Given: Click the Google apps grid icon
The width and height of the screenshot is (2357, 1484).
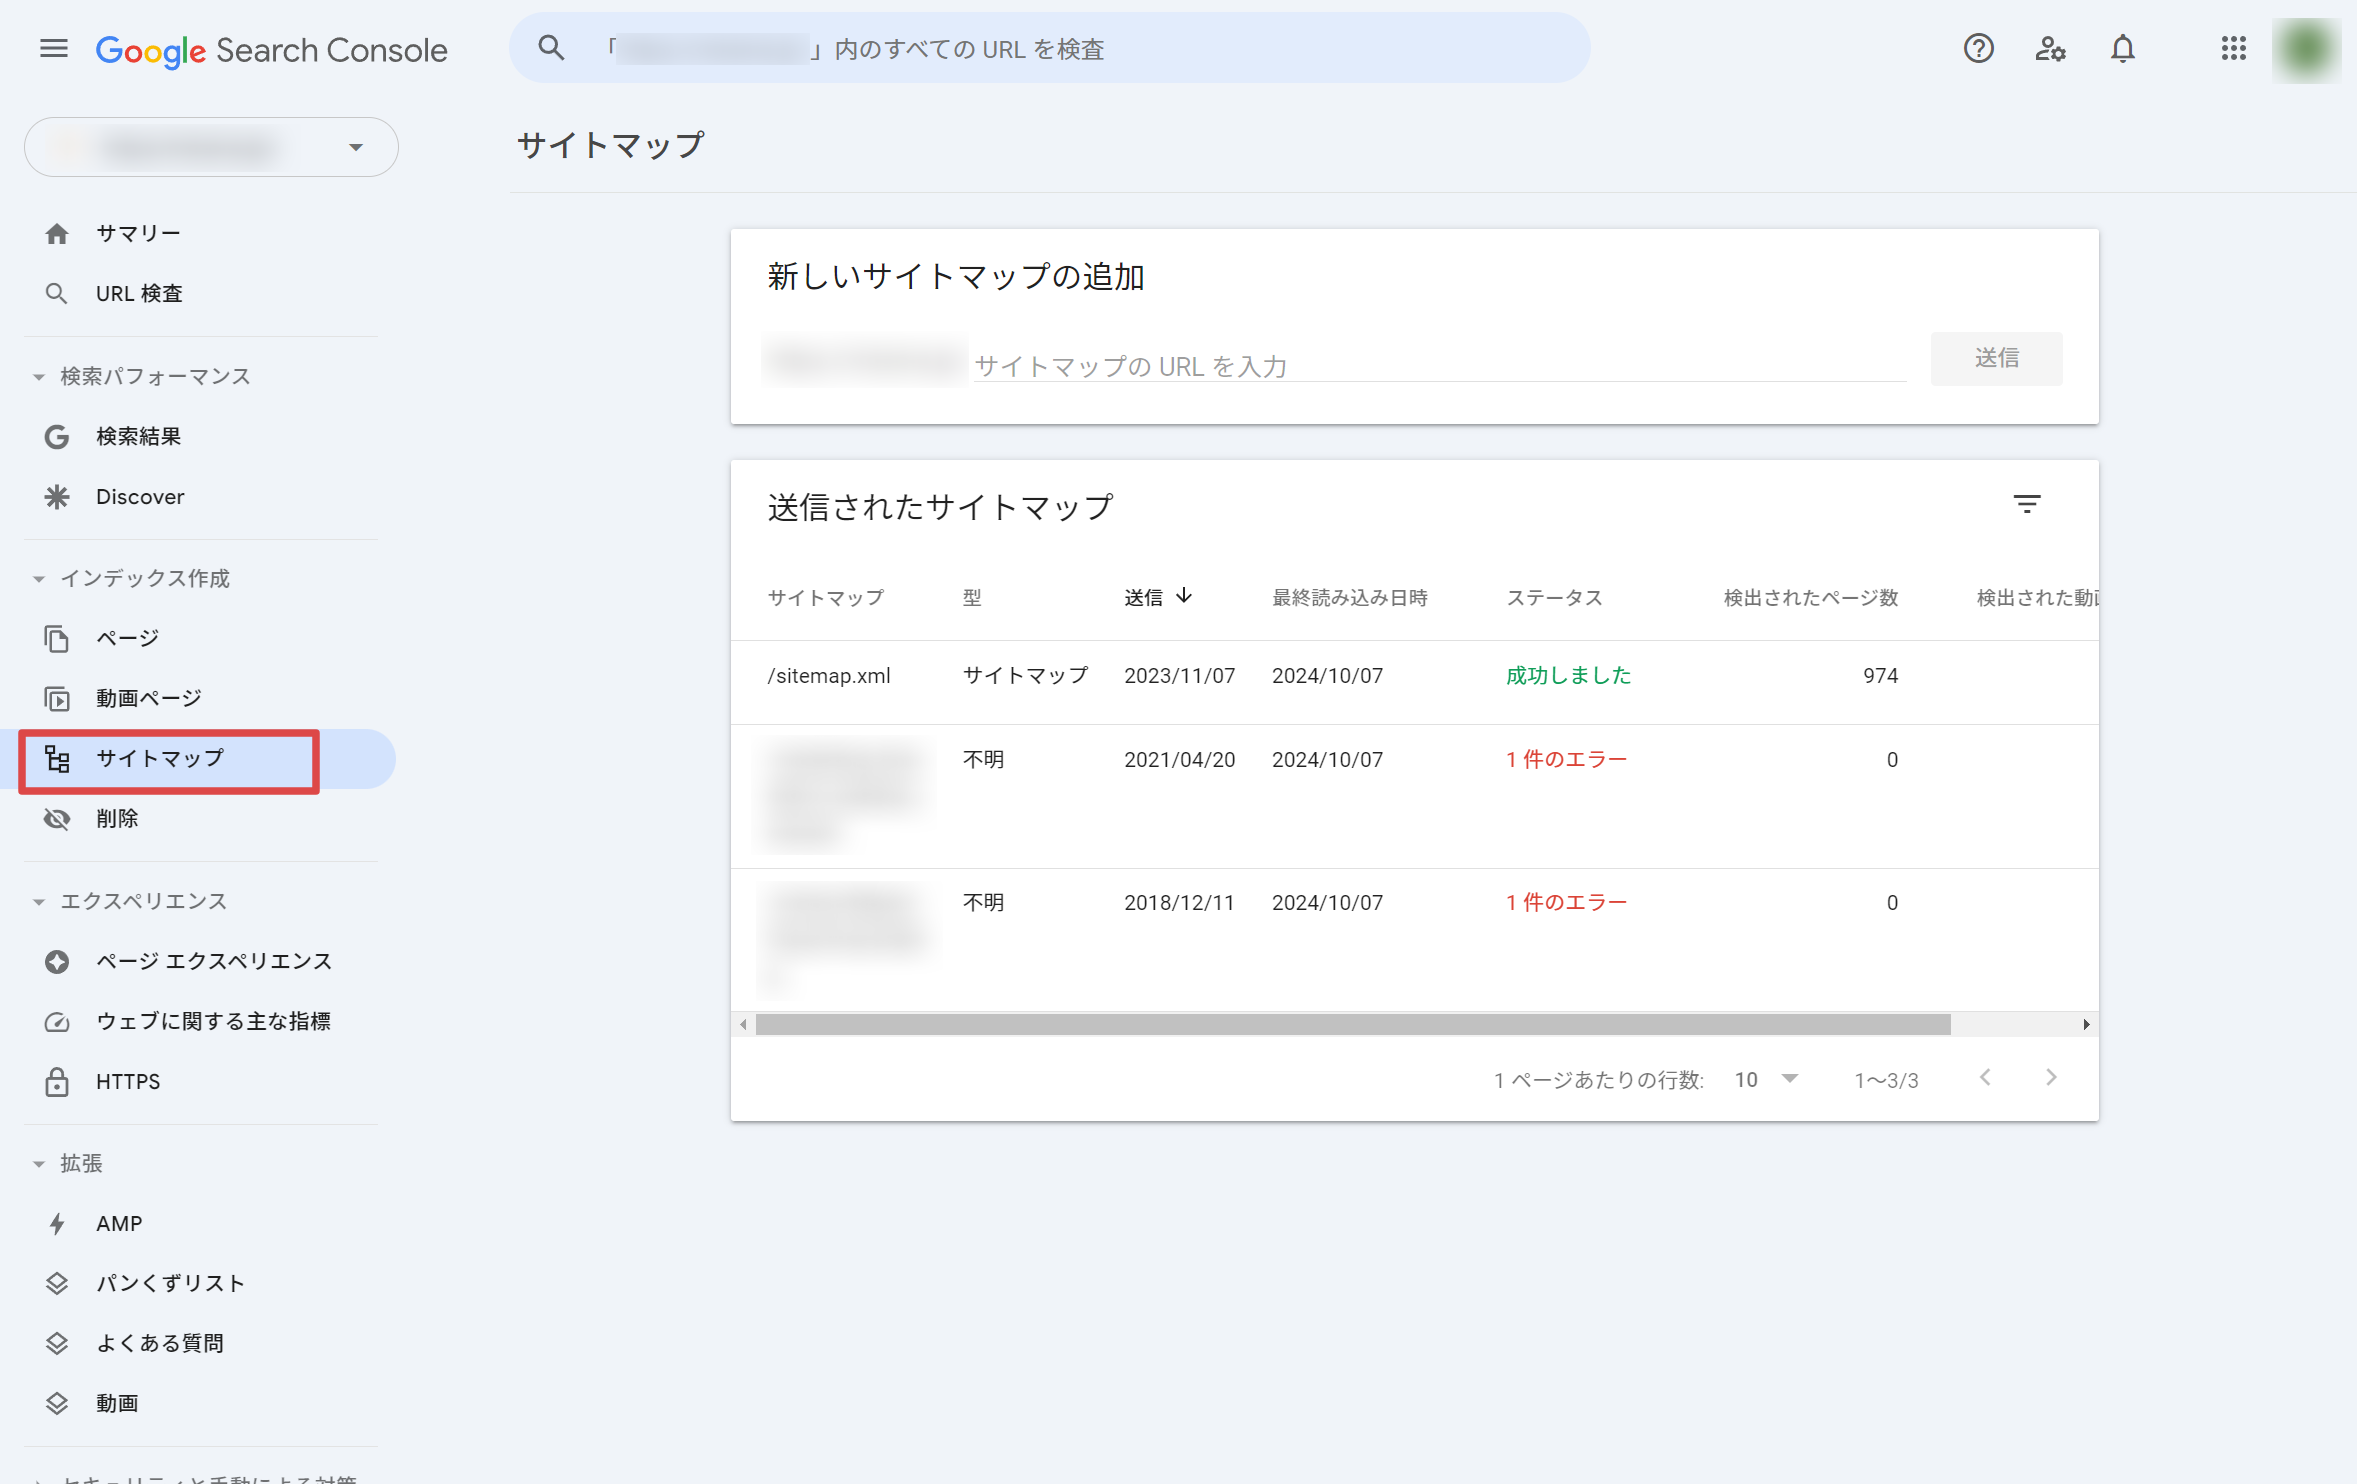Looking at the screenshot, I should pos(2232,48).
